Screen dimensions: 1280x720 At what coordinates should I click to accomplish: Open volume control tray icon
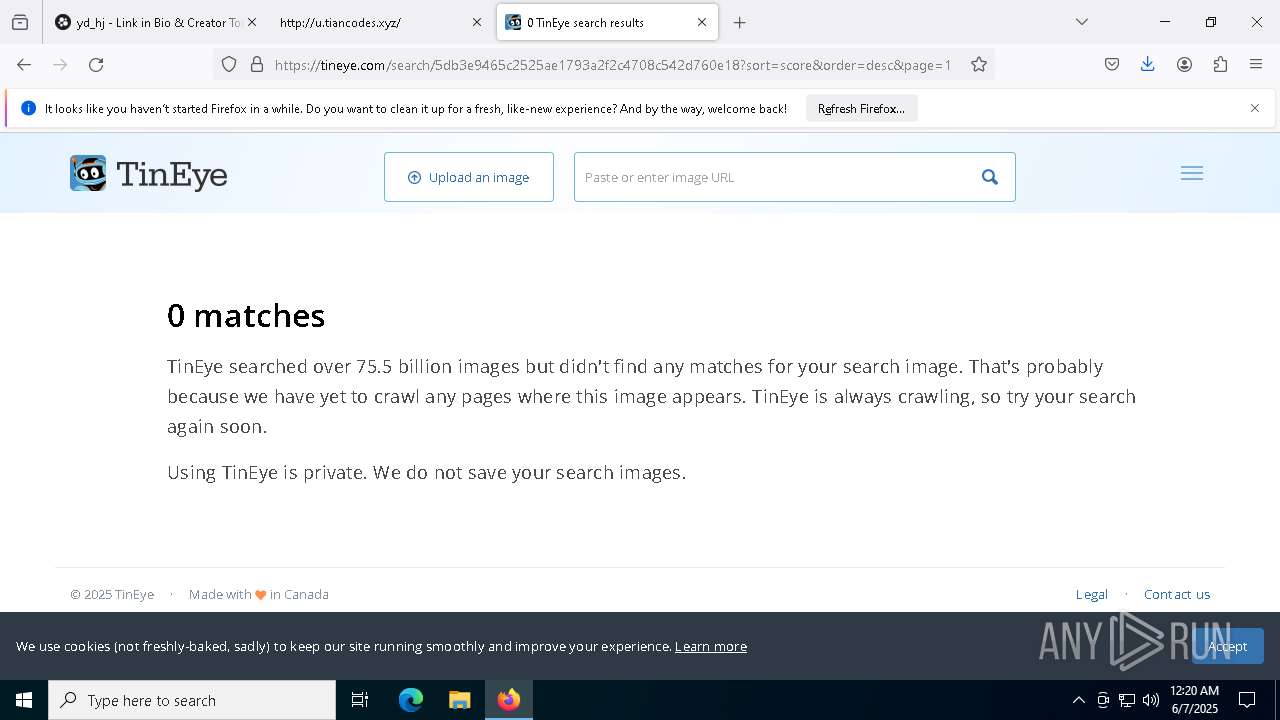click(x=1151, y=700)
